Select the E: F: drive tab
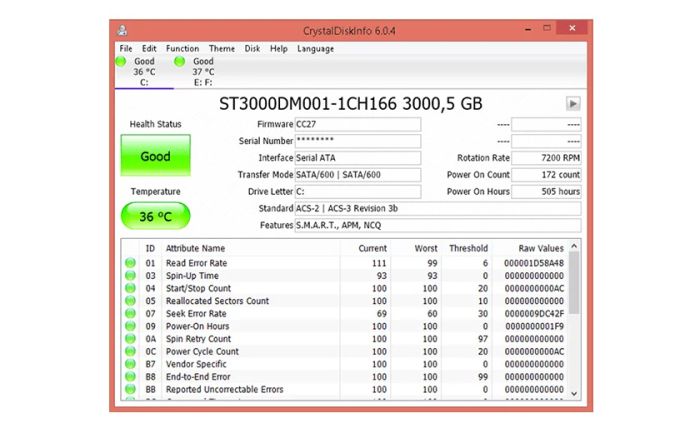This screenshot has width=700, height=428. [x=203, y=71]
